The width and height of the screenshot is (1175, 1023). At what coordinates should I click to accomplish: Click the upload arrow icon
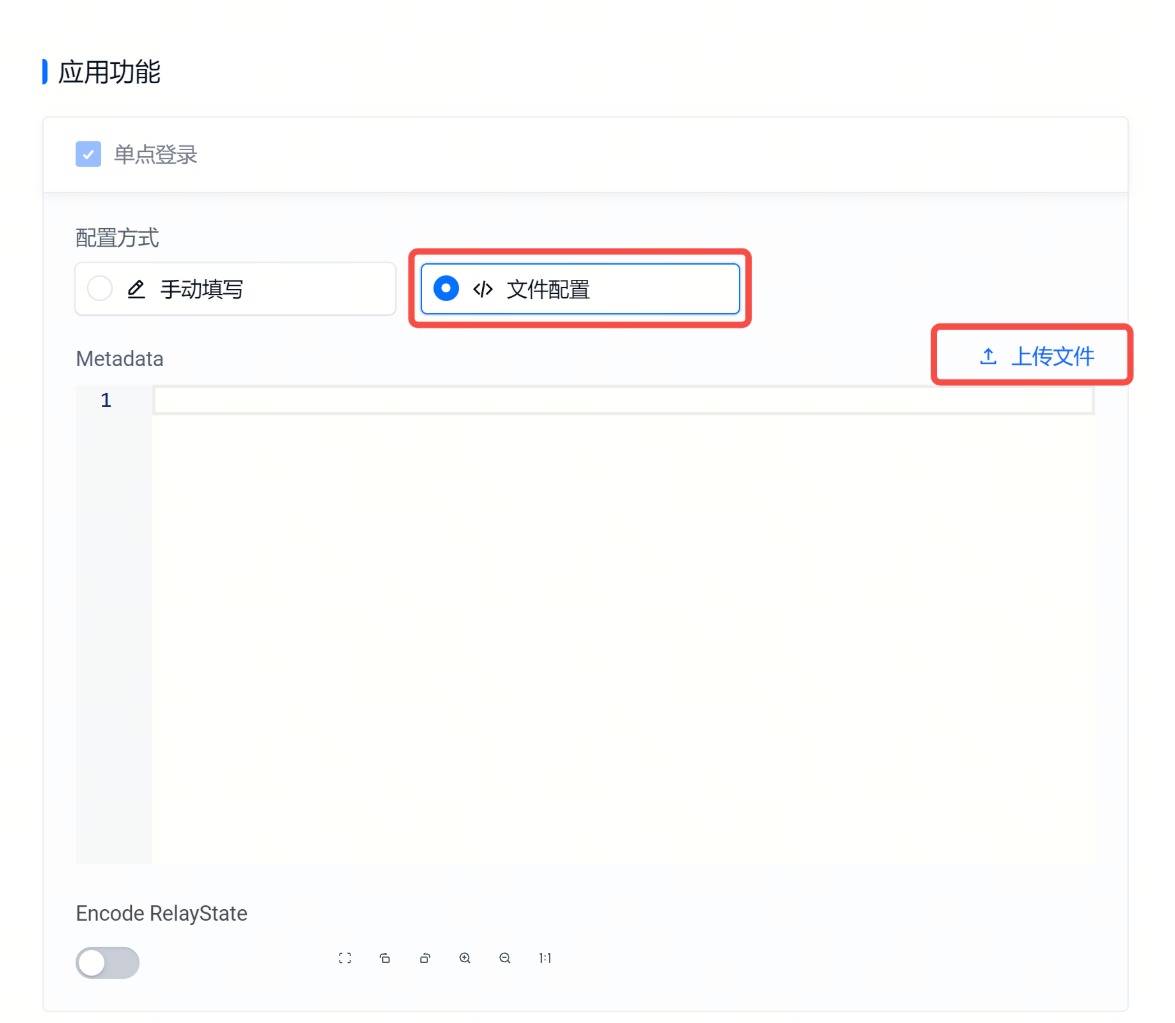coord(988,356)
